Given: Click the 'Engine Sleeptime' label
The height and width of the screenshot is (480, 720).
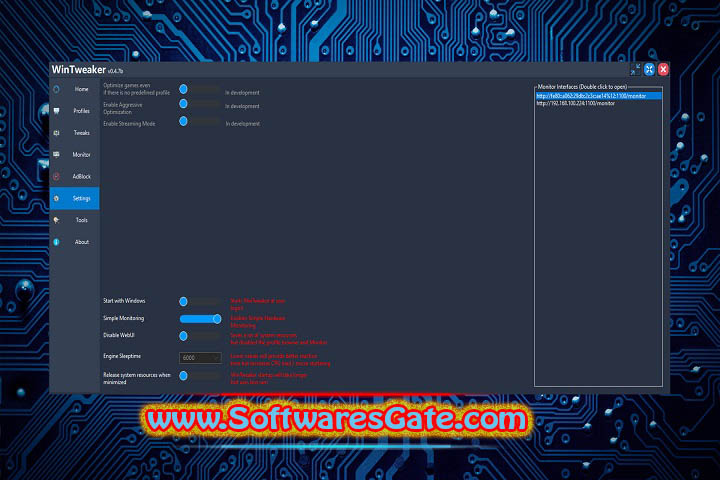Looking at the screenshot, I should [x=122, y=356].
